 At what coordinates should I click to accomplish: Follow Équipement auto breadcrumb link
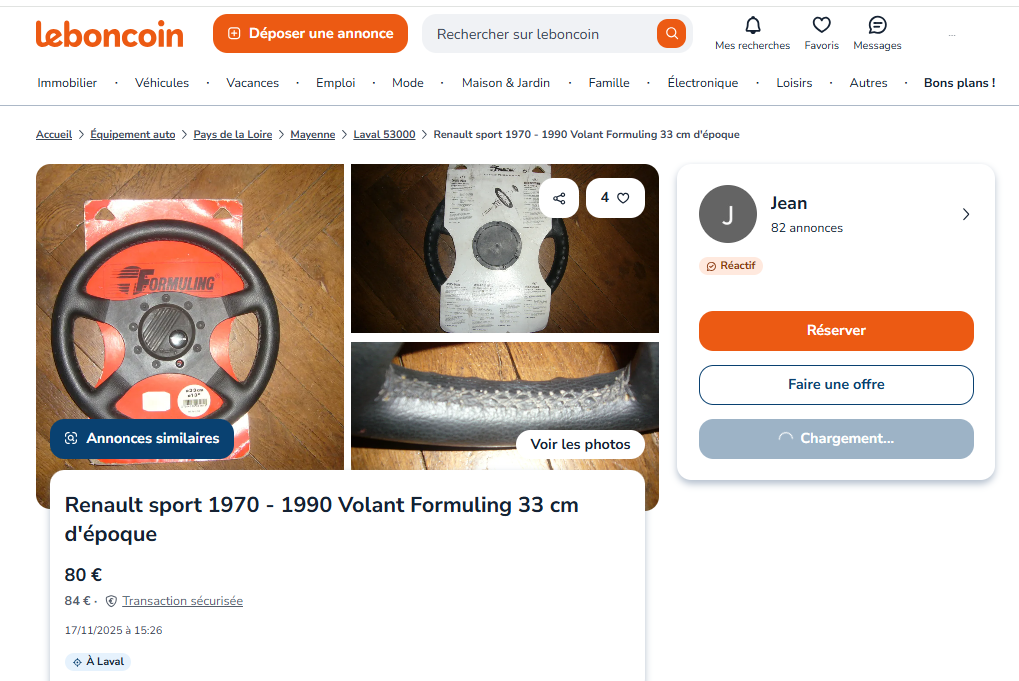133,134
